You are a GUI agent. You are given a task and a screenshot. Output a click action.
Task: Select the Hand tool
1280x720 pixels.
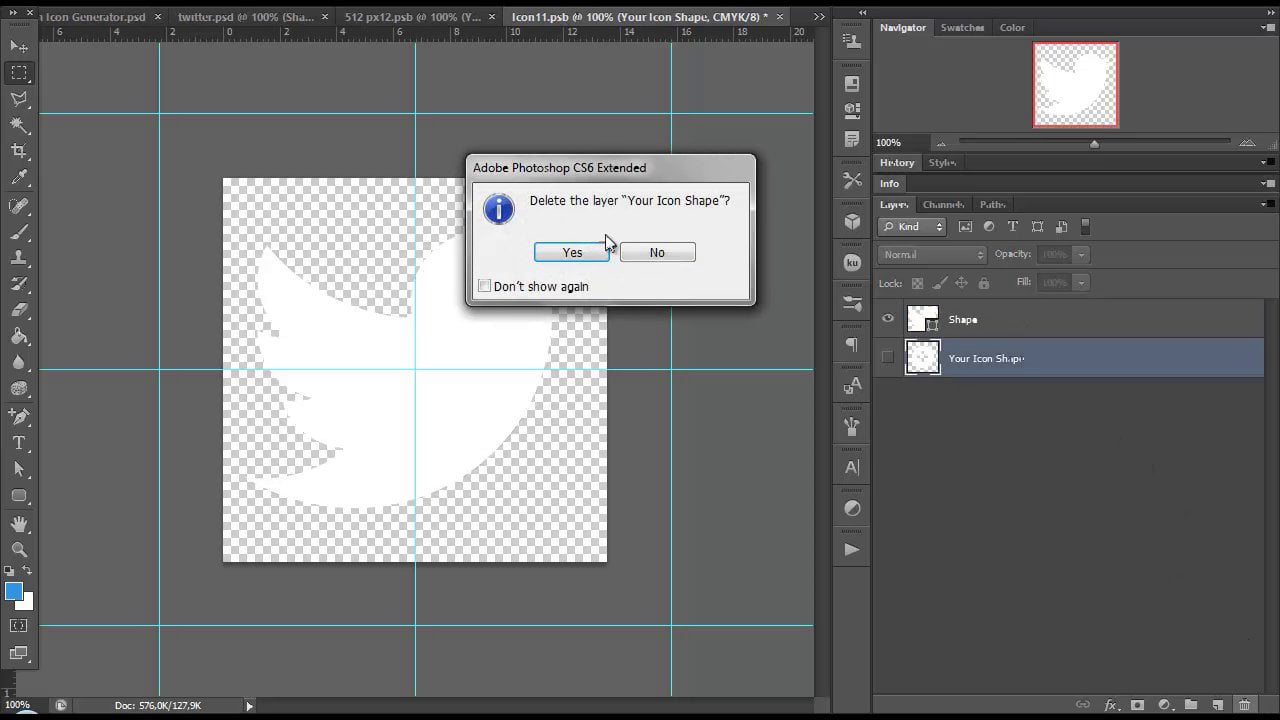coord(20,522)
